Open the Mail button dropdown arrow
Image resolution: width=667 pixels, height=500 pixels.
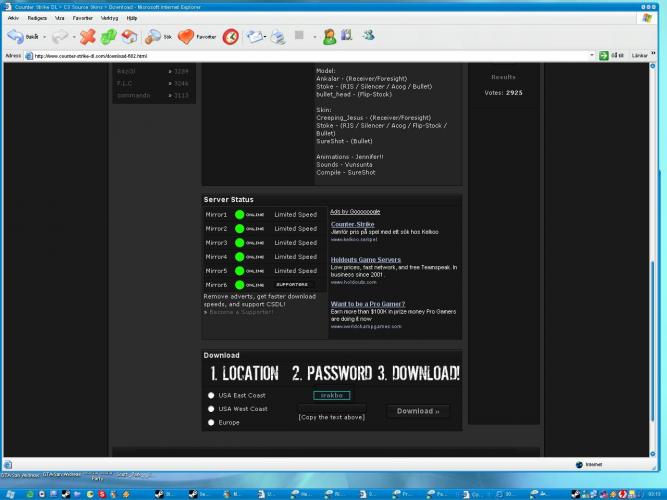(267, 37)
